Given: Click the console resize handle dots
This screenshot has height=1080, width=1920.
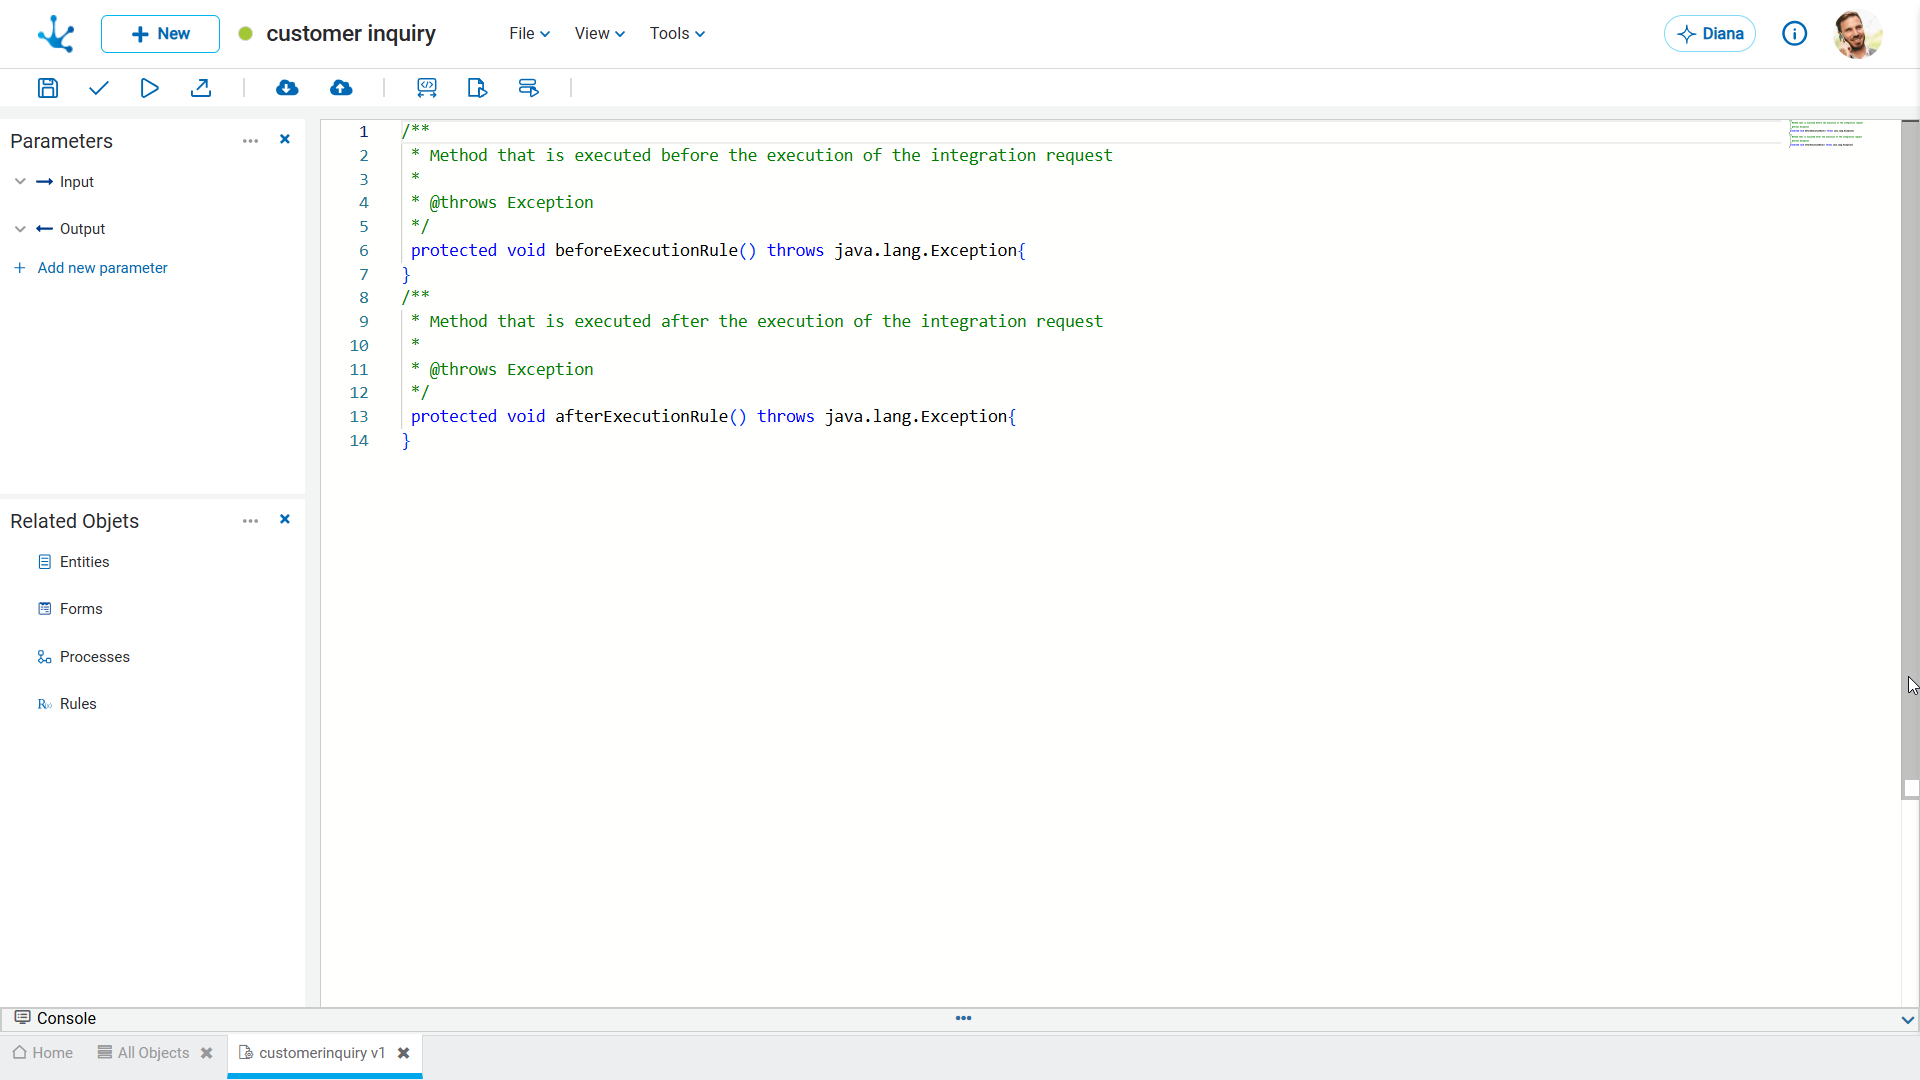Looking at the screenshot, I should point(964,1018).
